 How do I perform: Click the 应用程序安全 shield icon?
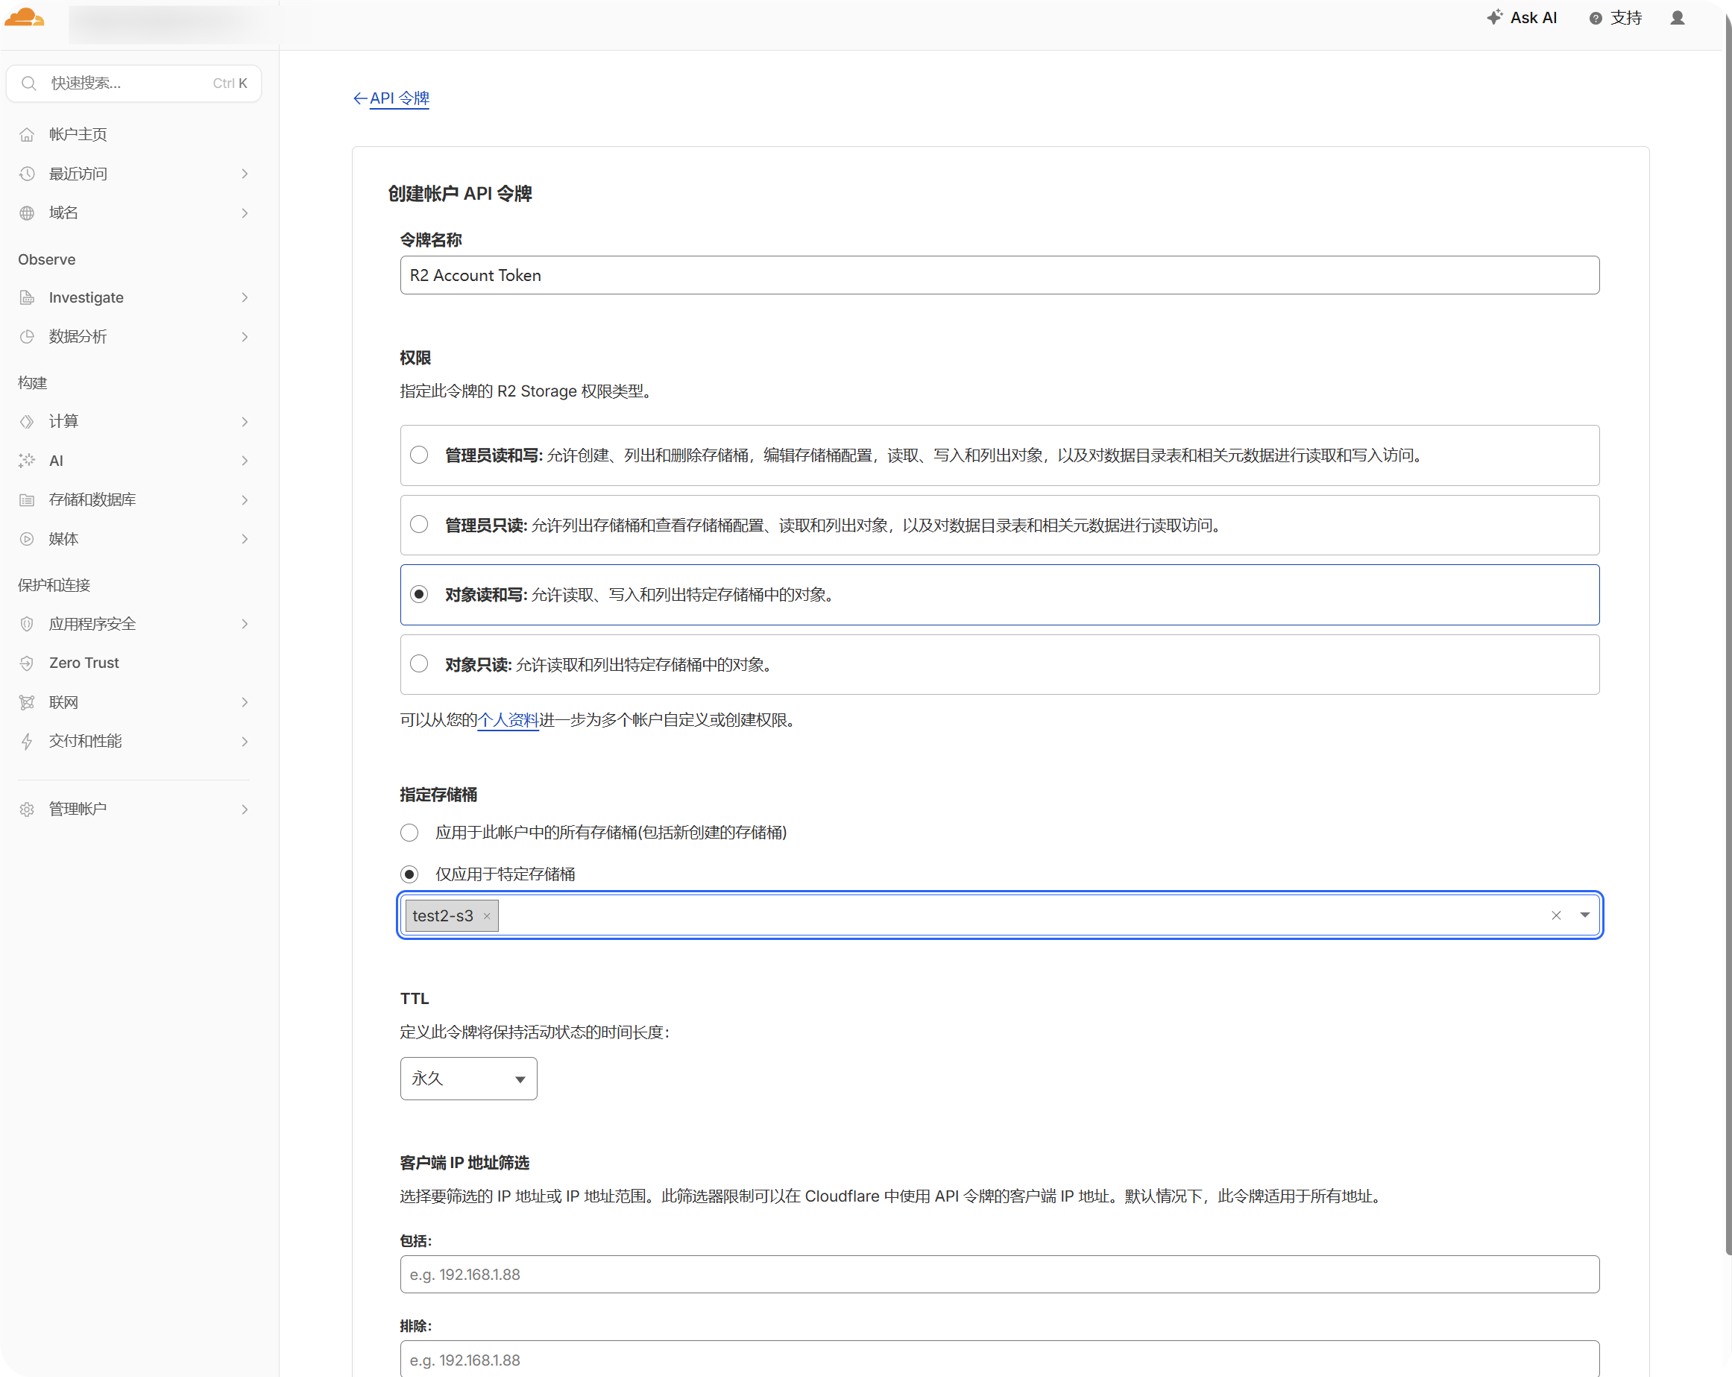tap(27, 624)
